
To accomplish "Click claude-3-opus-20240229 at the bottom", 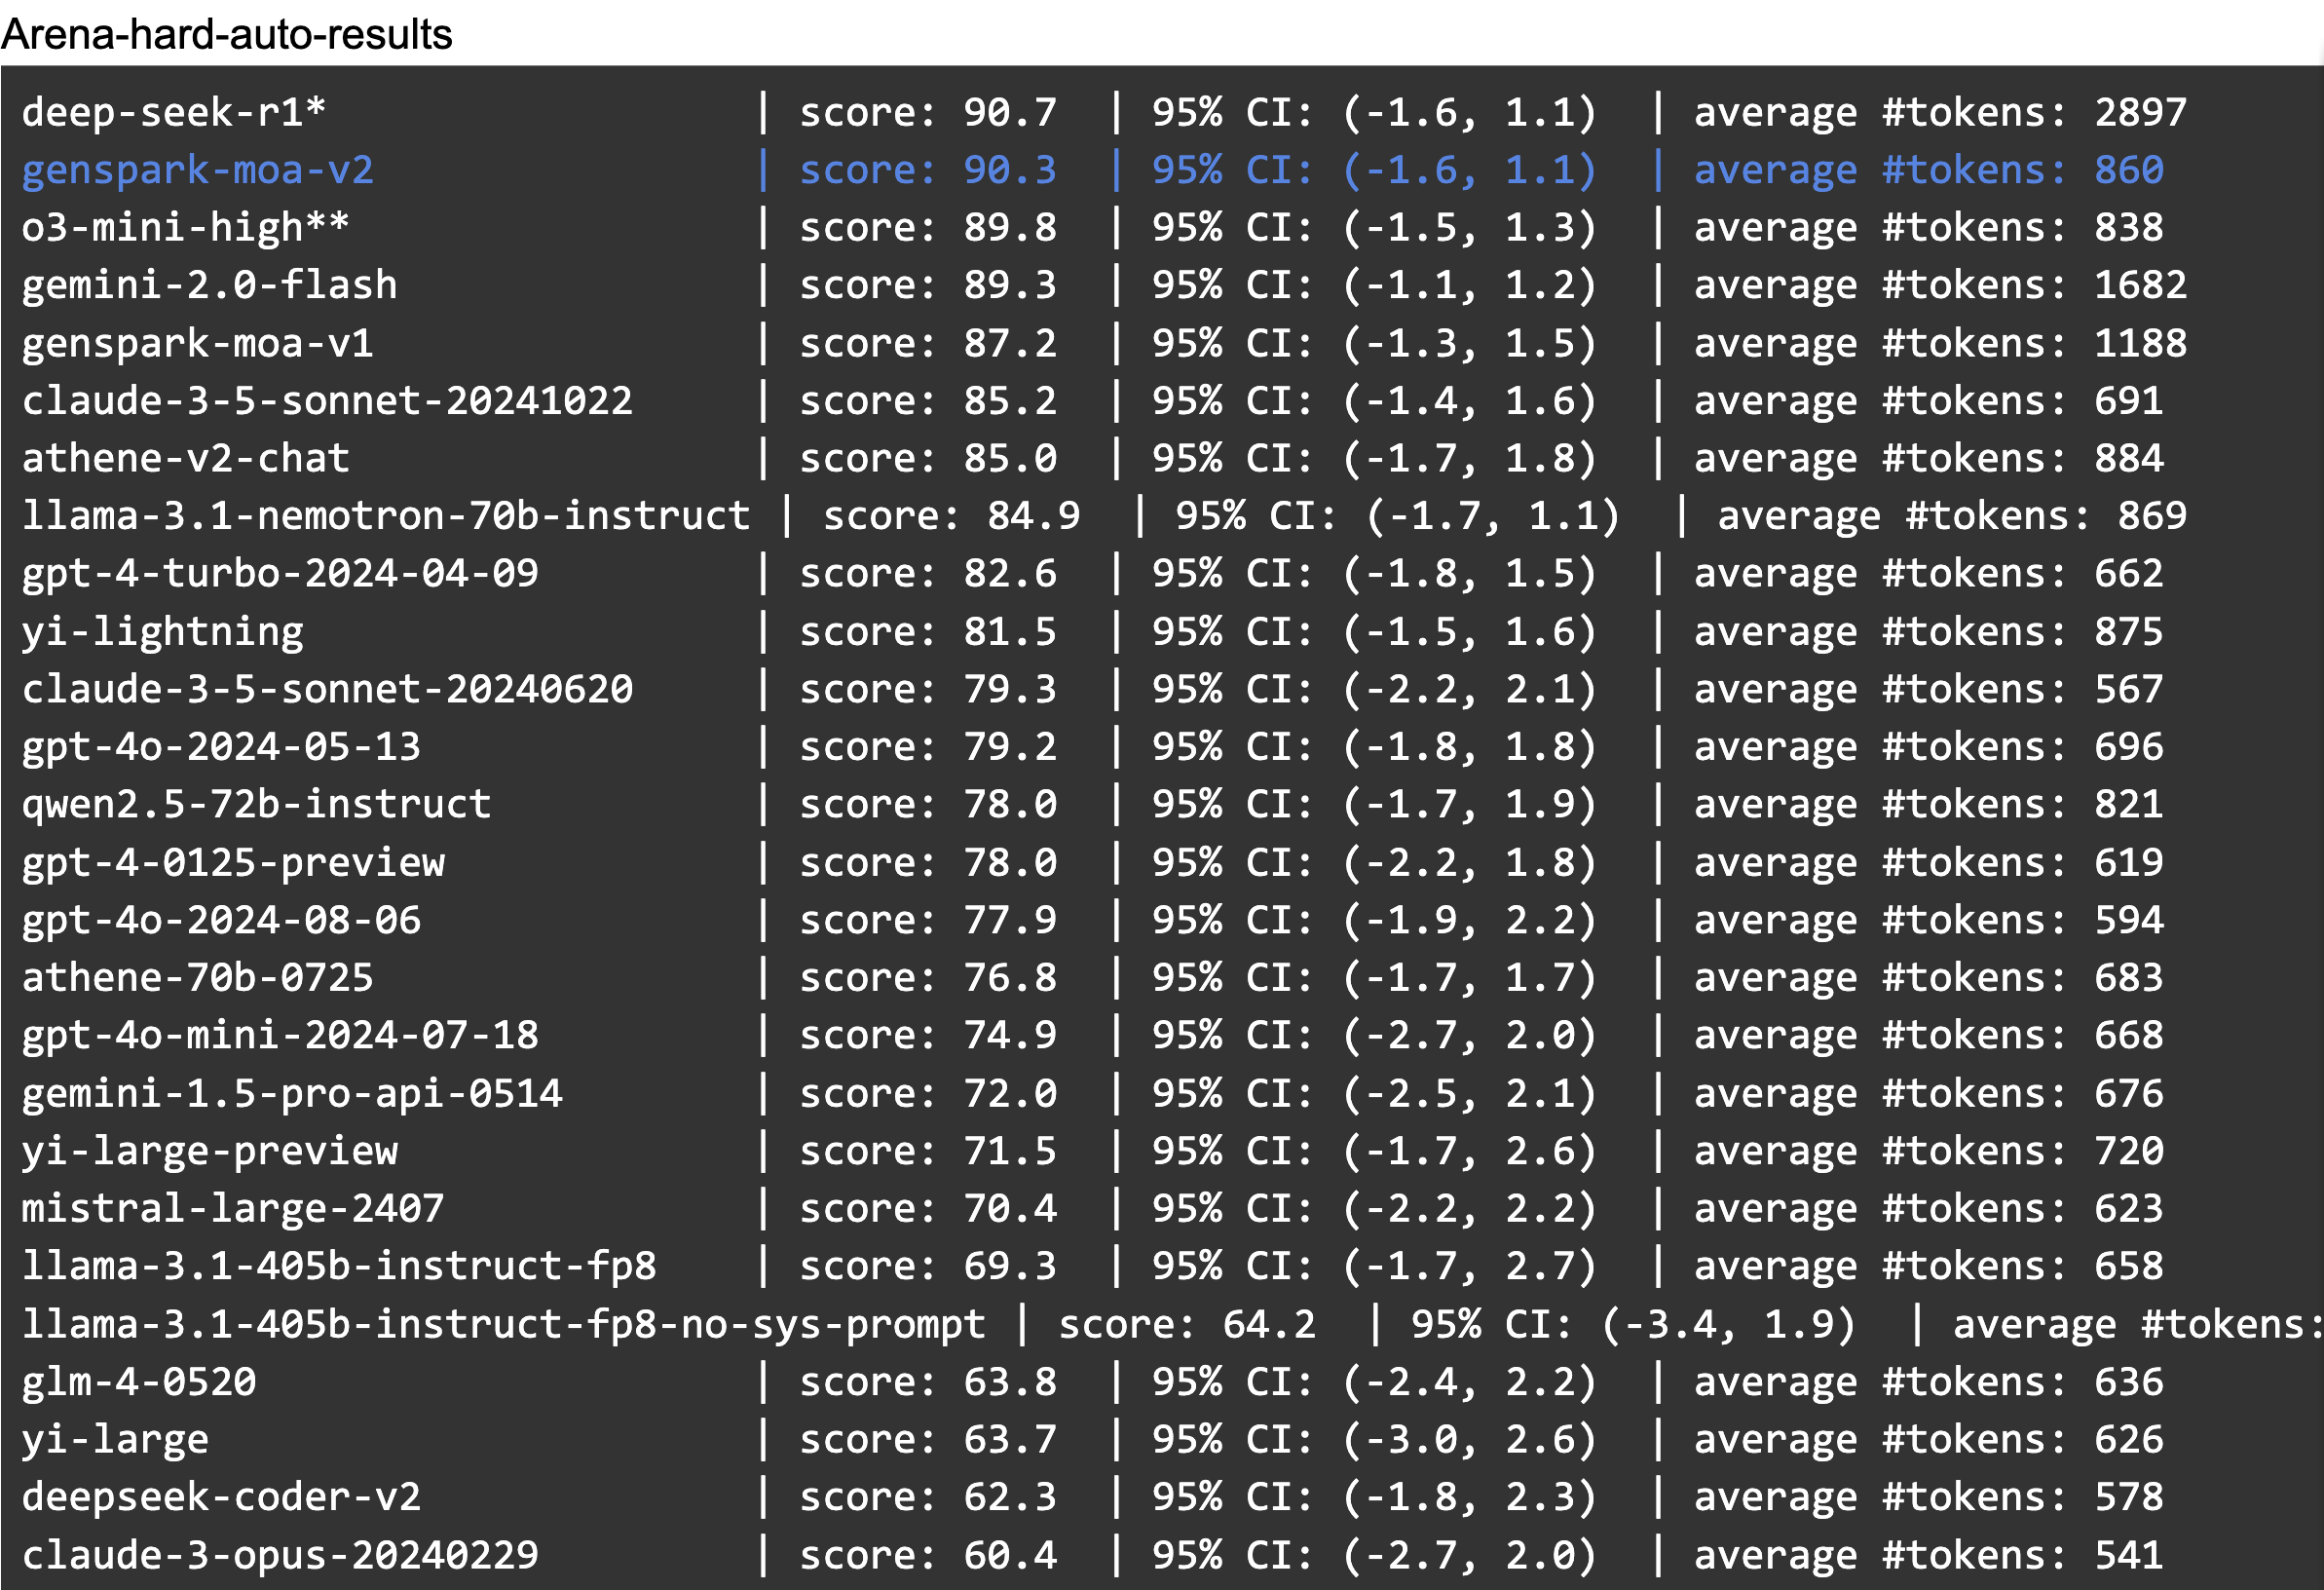I will [x=280, y=1555].
